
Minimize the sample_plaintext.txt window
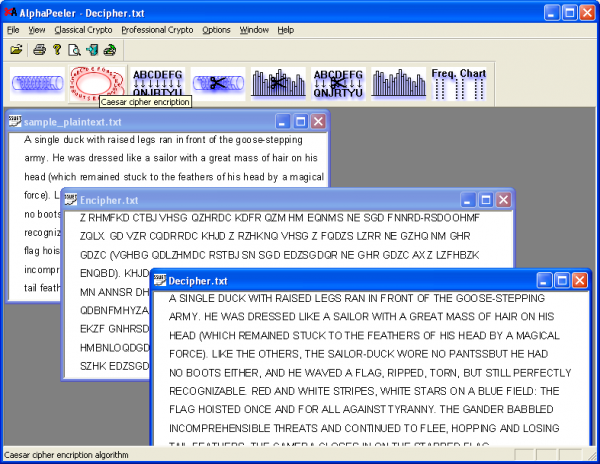pyautogui.click(x=282, y=122)
